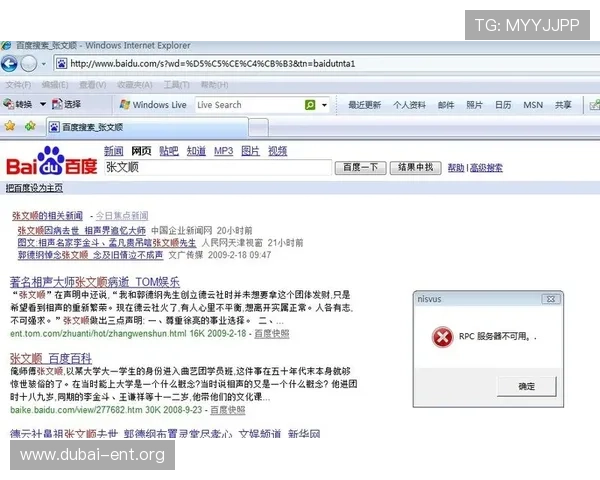Click the 百度一下 search button
The height and width of the screenshot is (480, 600).
click(x=360, y=168)
